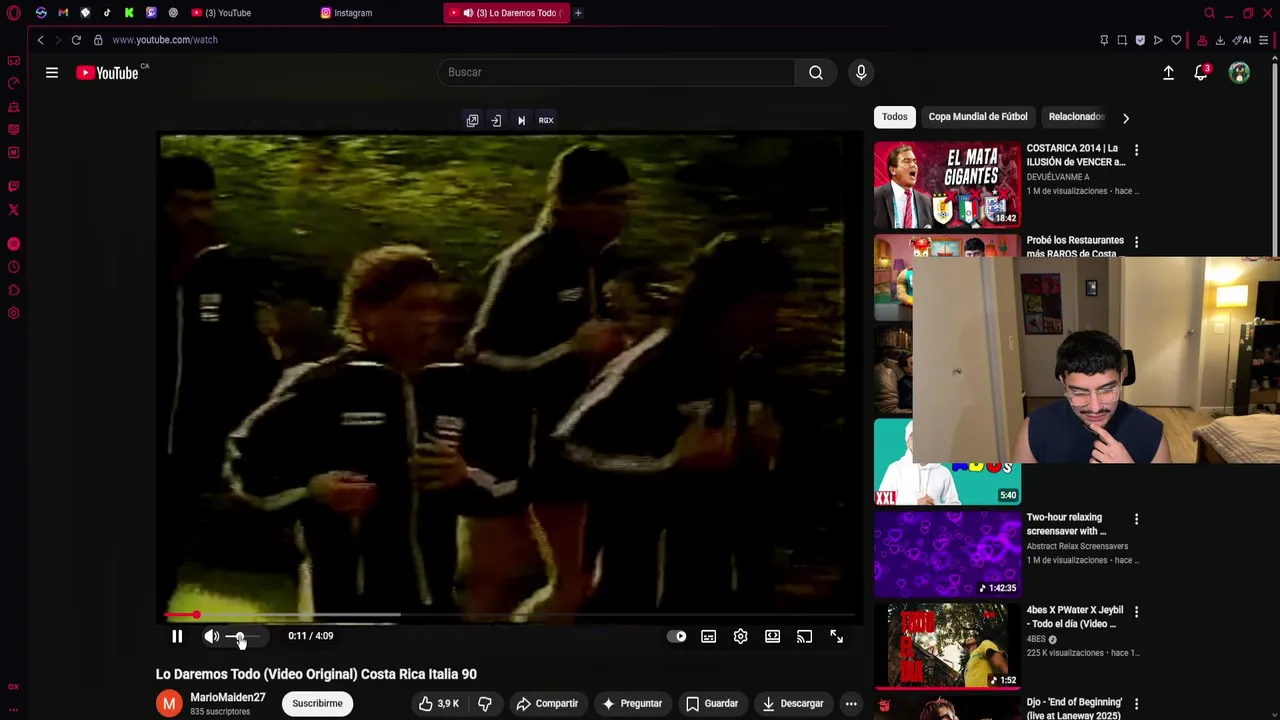The width and height of the screenshot is (1280, 720).
Task: Open browser downloads arrow icon
Action: point(1220,40)
